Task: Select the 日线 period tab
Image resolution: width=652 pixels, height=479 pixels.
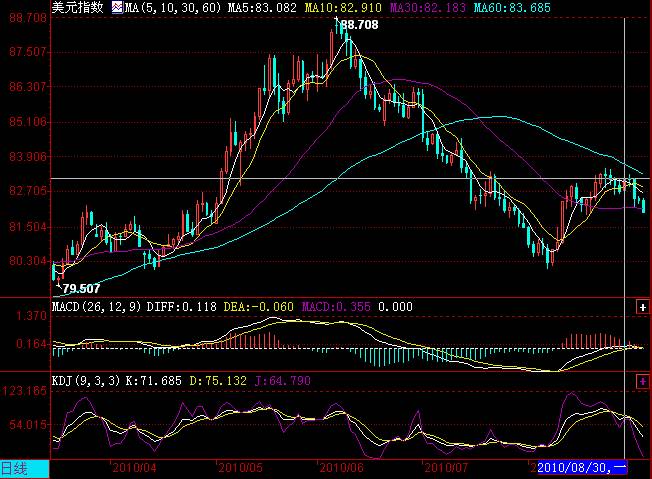Action: [24, 469]
